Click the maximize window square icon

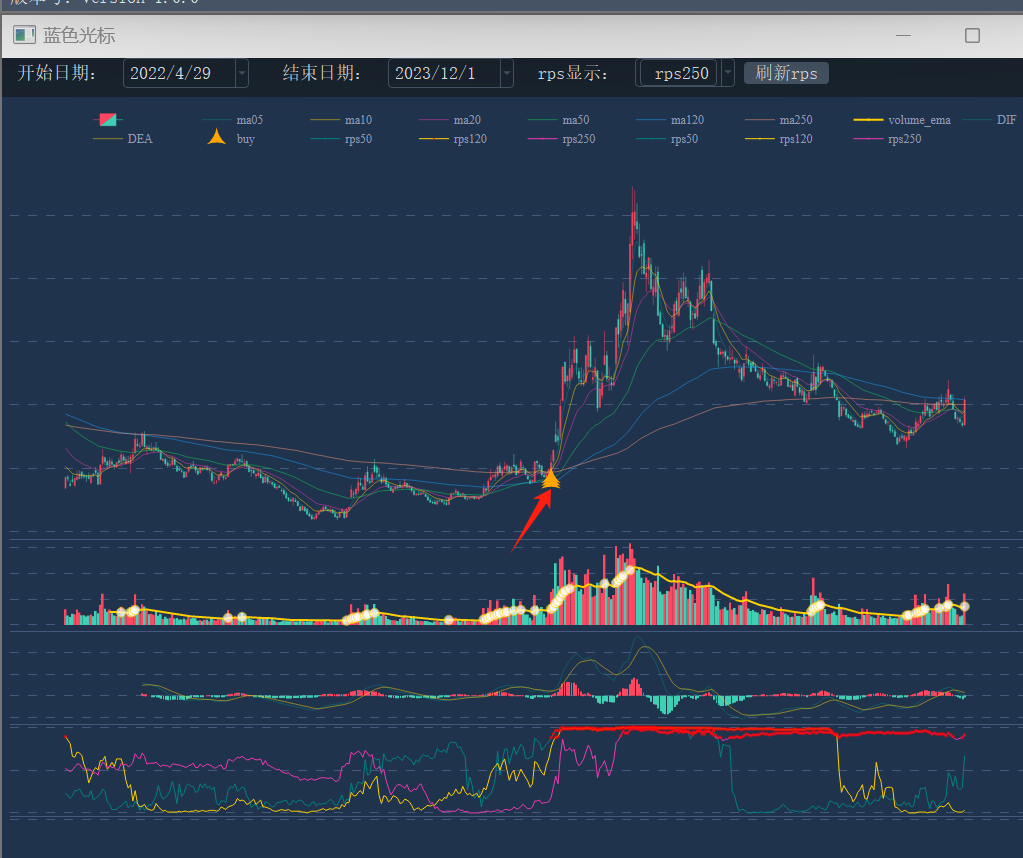[x=971, y=36]
